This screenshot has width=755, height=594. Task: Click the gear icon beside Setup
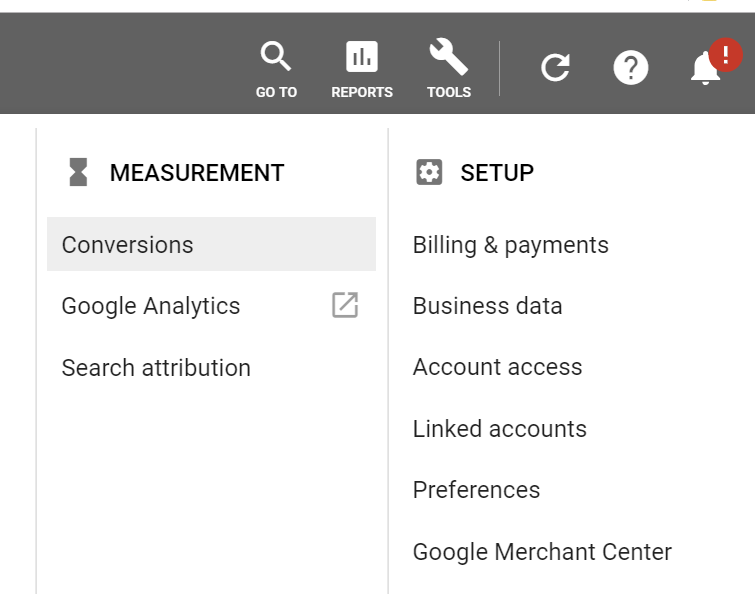click(x=429, y=173)
